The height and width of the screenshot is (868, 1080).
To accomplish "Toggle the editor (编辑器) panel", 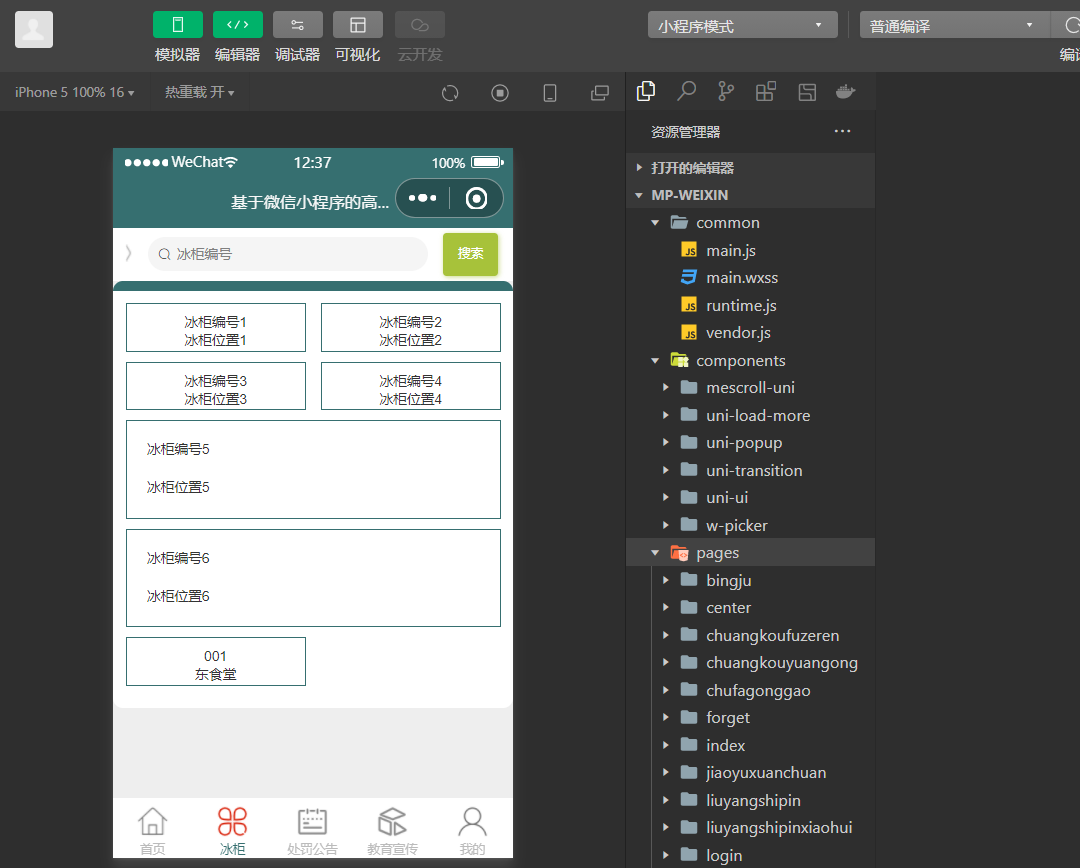I will [x=238, y=25].
